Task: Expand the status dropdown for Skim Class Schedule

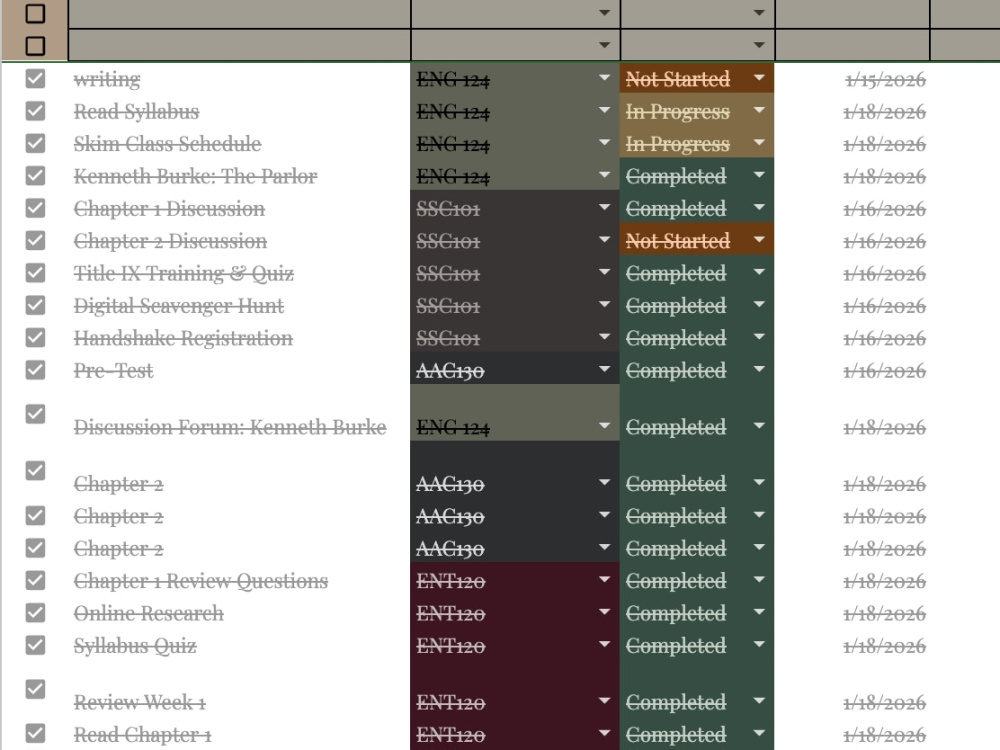Action: pos(759,142)
